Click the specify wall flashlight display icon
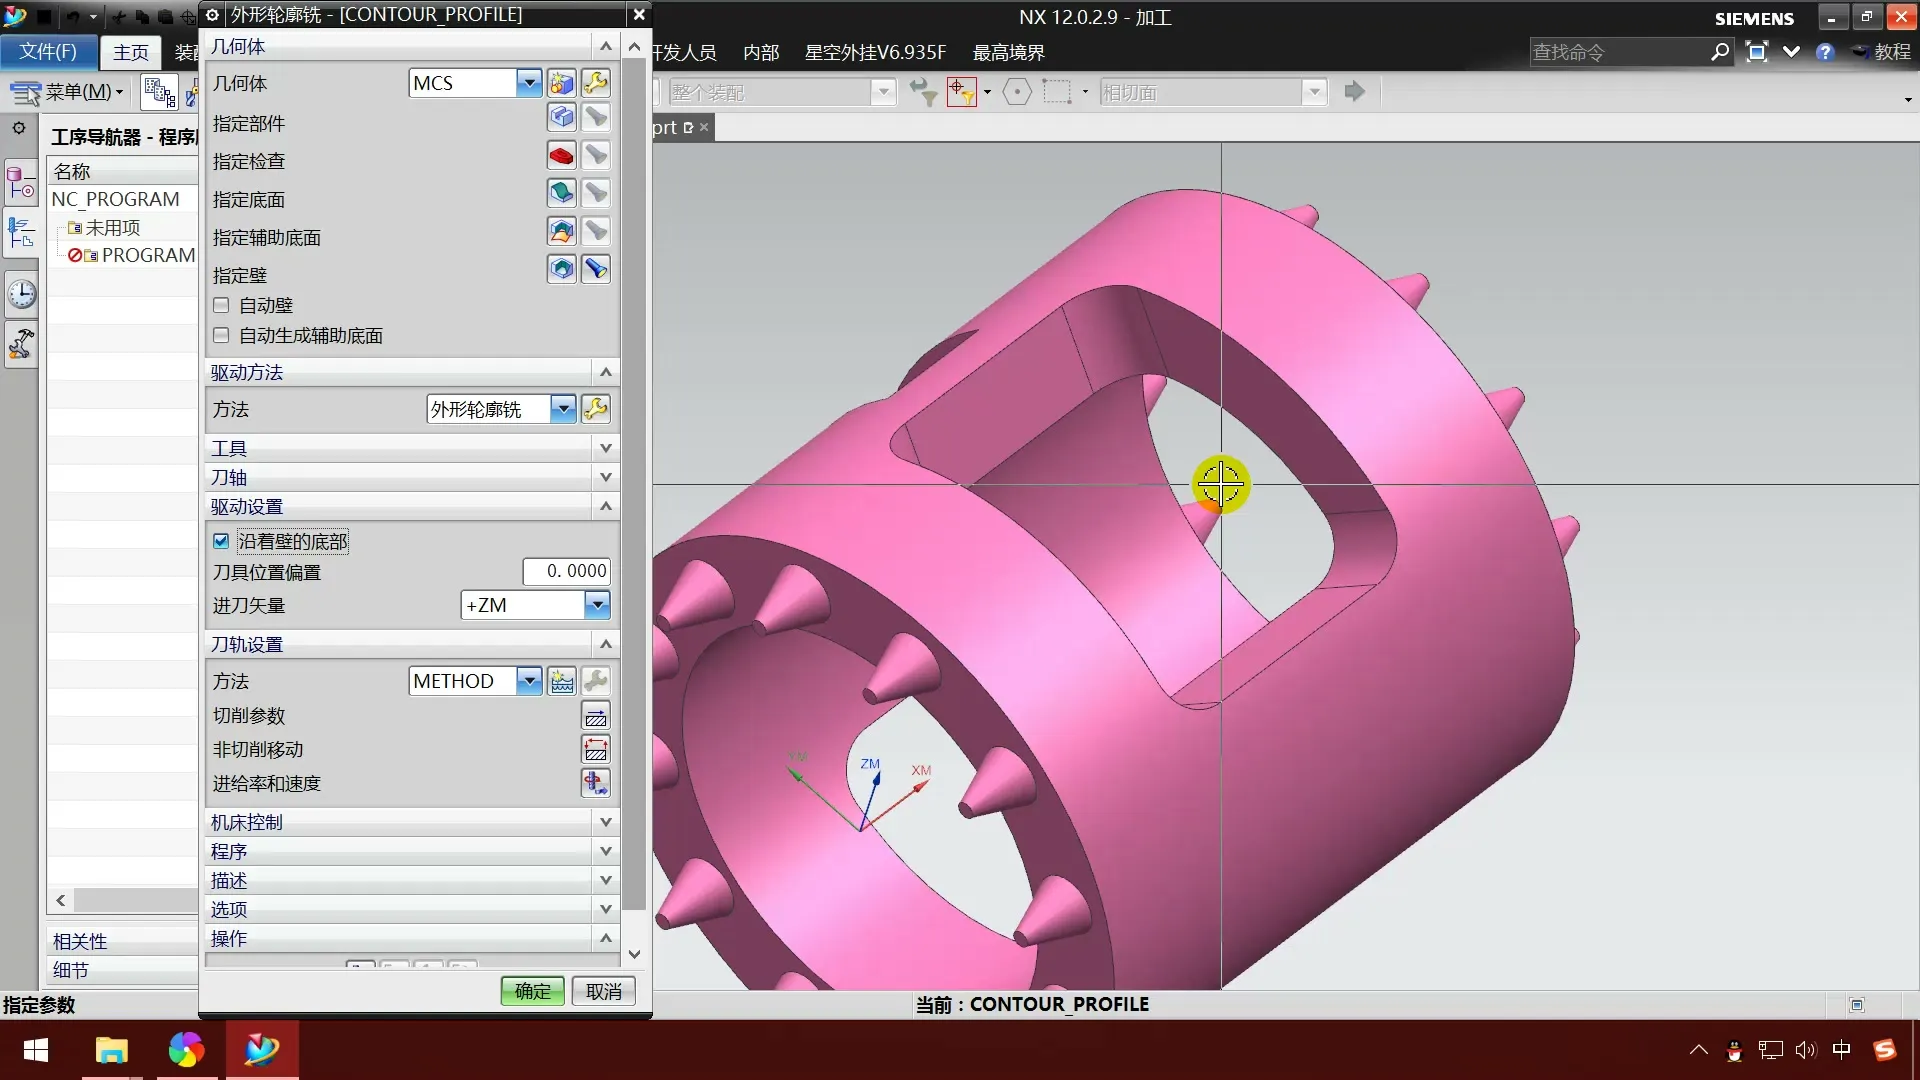 pos(596,269)
